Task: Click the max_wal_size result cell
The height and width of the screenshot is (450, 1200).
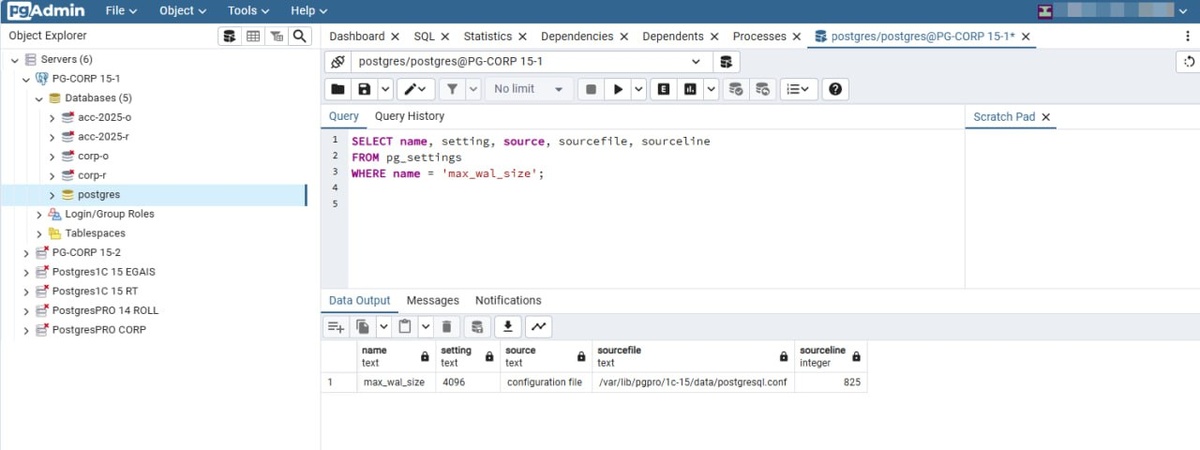Action: click(395, 383)
